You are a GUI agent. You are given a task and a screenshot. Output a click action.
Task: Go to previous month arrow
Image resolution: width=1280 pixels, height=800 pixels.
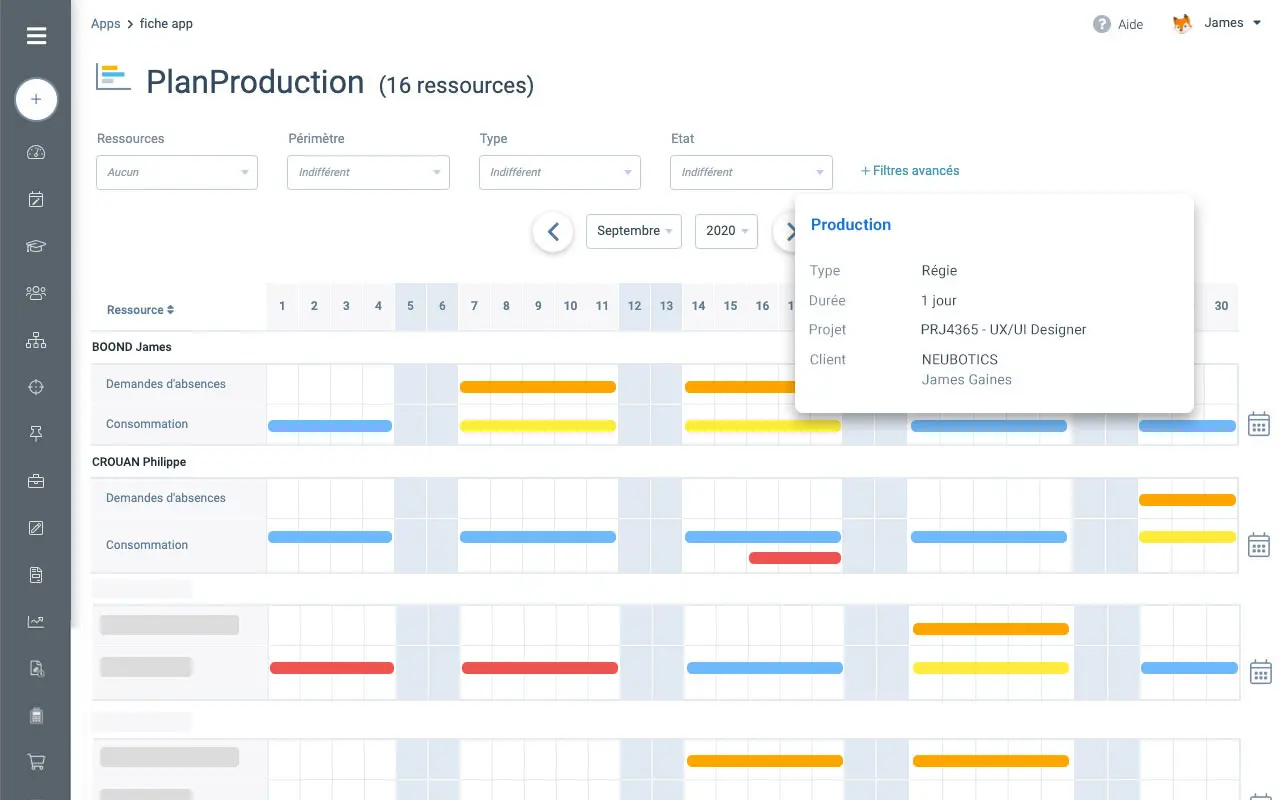tap(553, 232)
